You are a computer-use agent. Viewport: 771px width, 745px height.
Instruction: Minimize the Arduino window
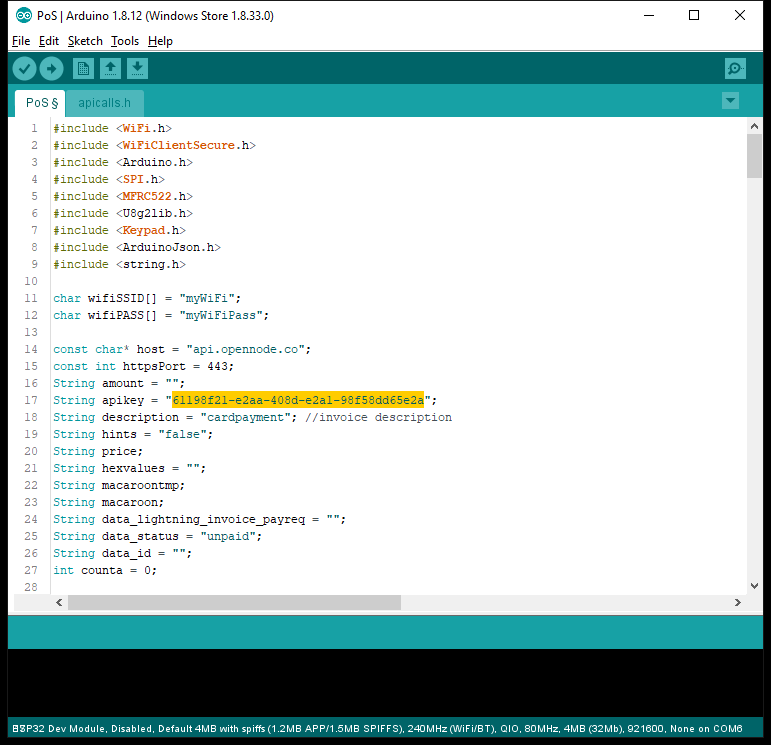649,15
